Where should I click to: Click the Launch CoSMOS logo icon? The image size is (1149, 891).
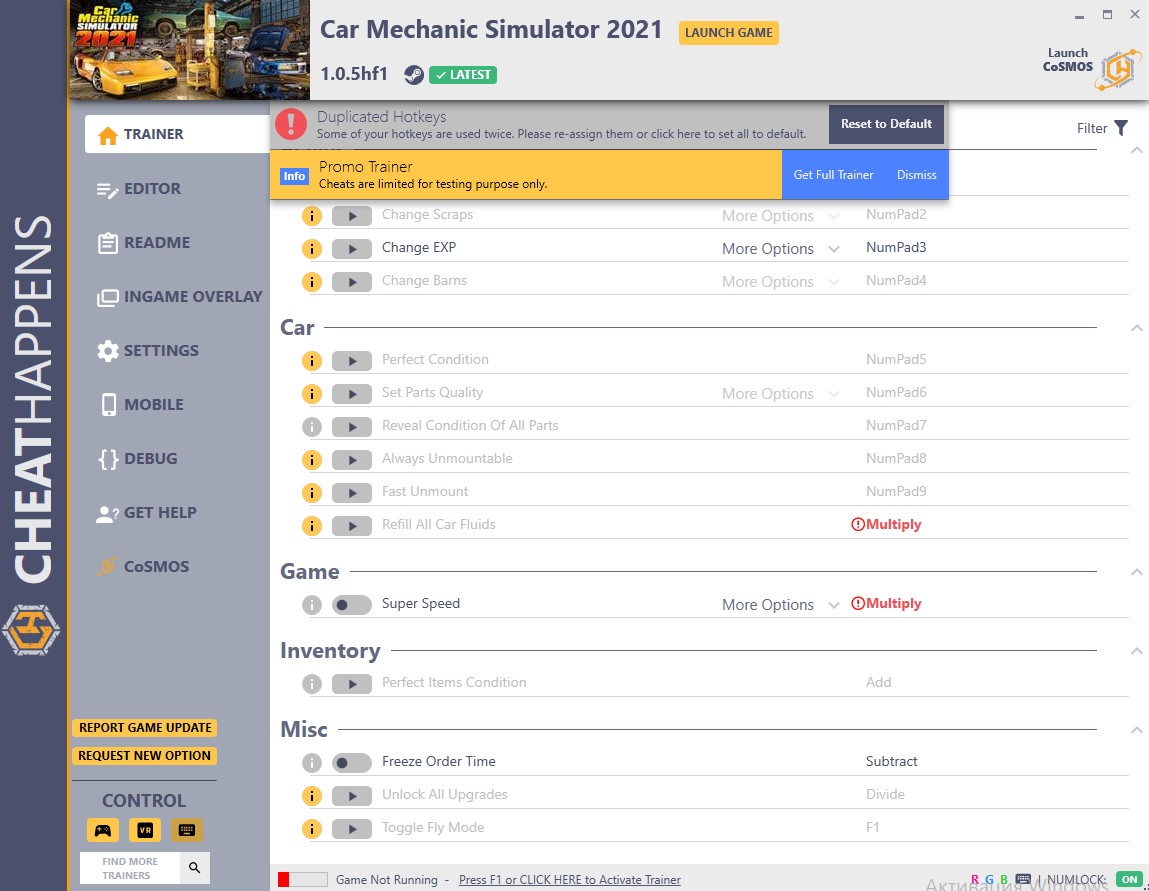(x=1118, y=70)
